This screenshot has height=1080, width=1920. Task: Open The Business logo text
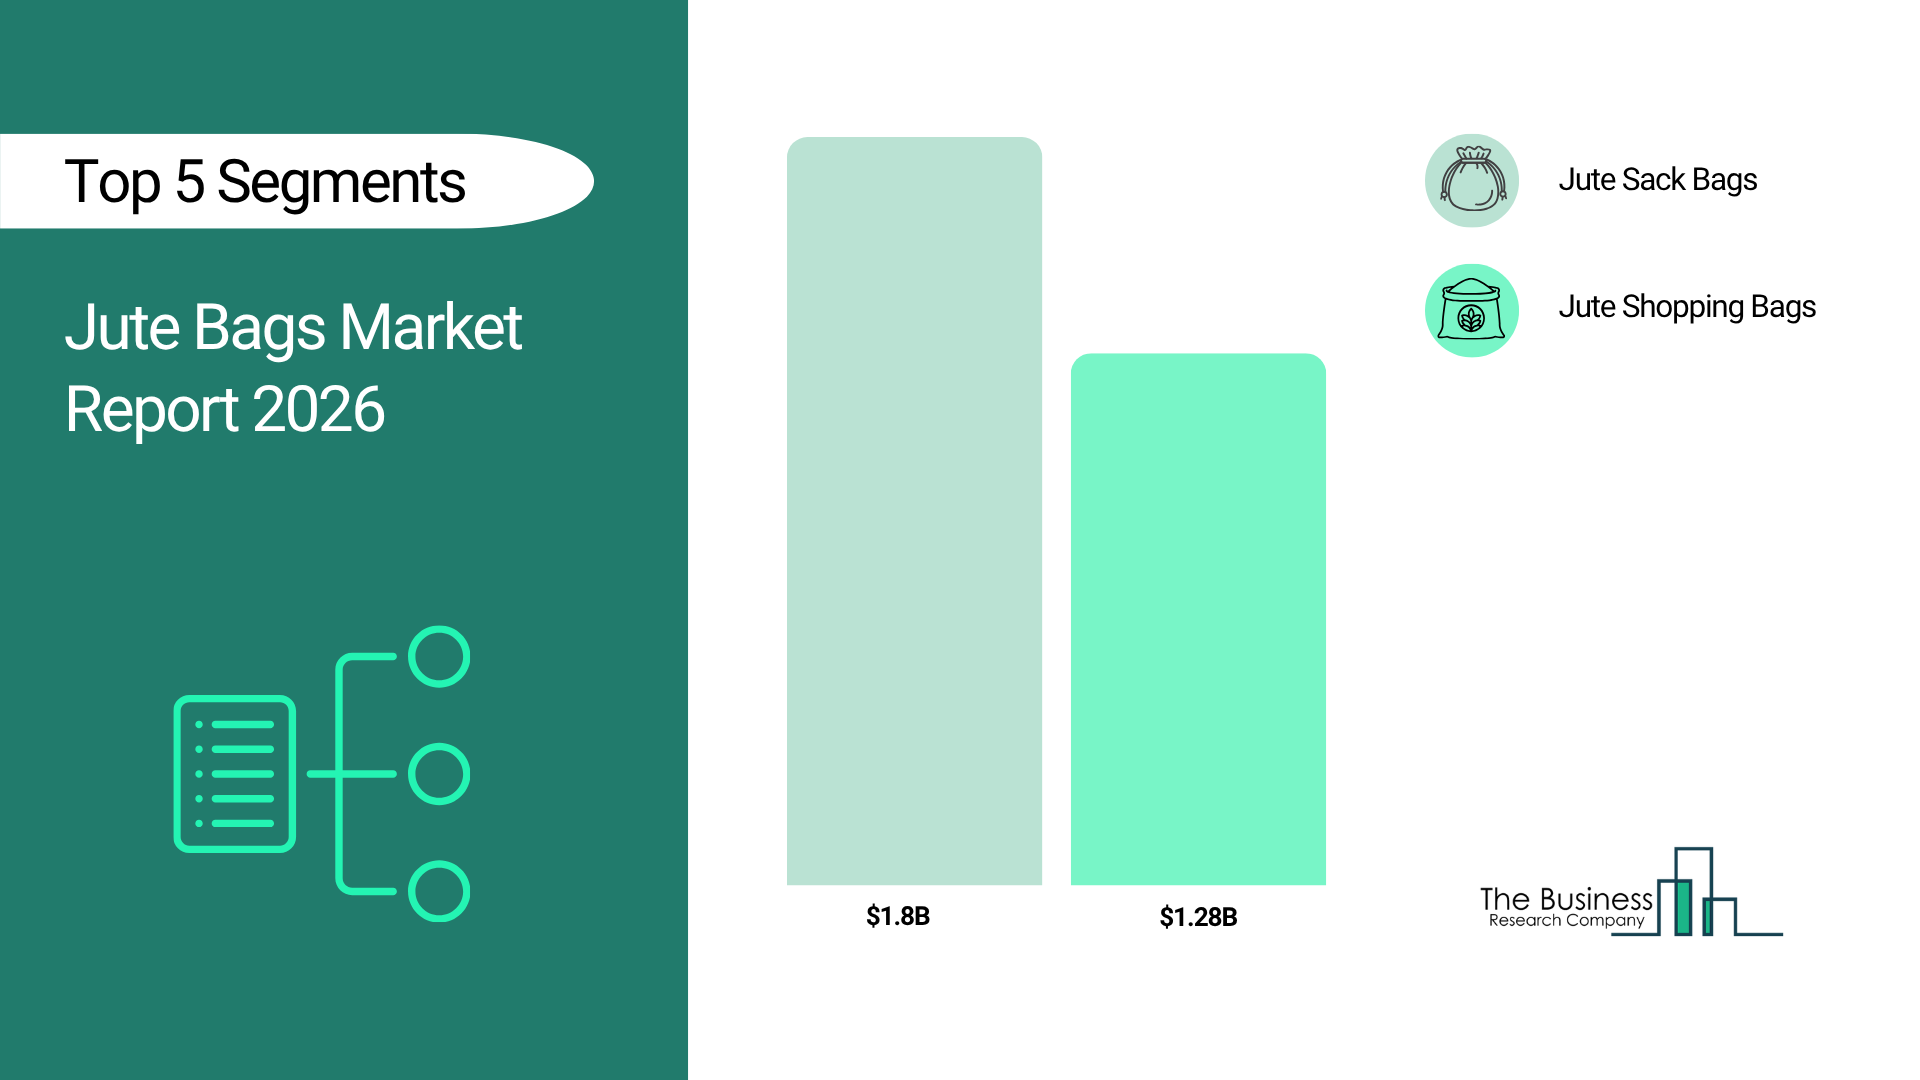click(1565, 898)
